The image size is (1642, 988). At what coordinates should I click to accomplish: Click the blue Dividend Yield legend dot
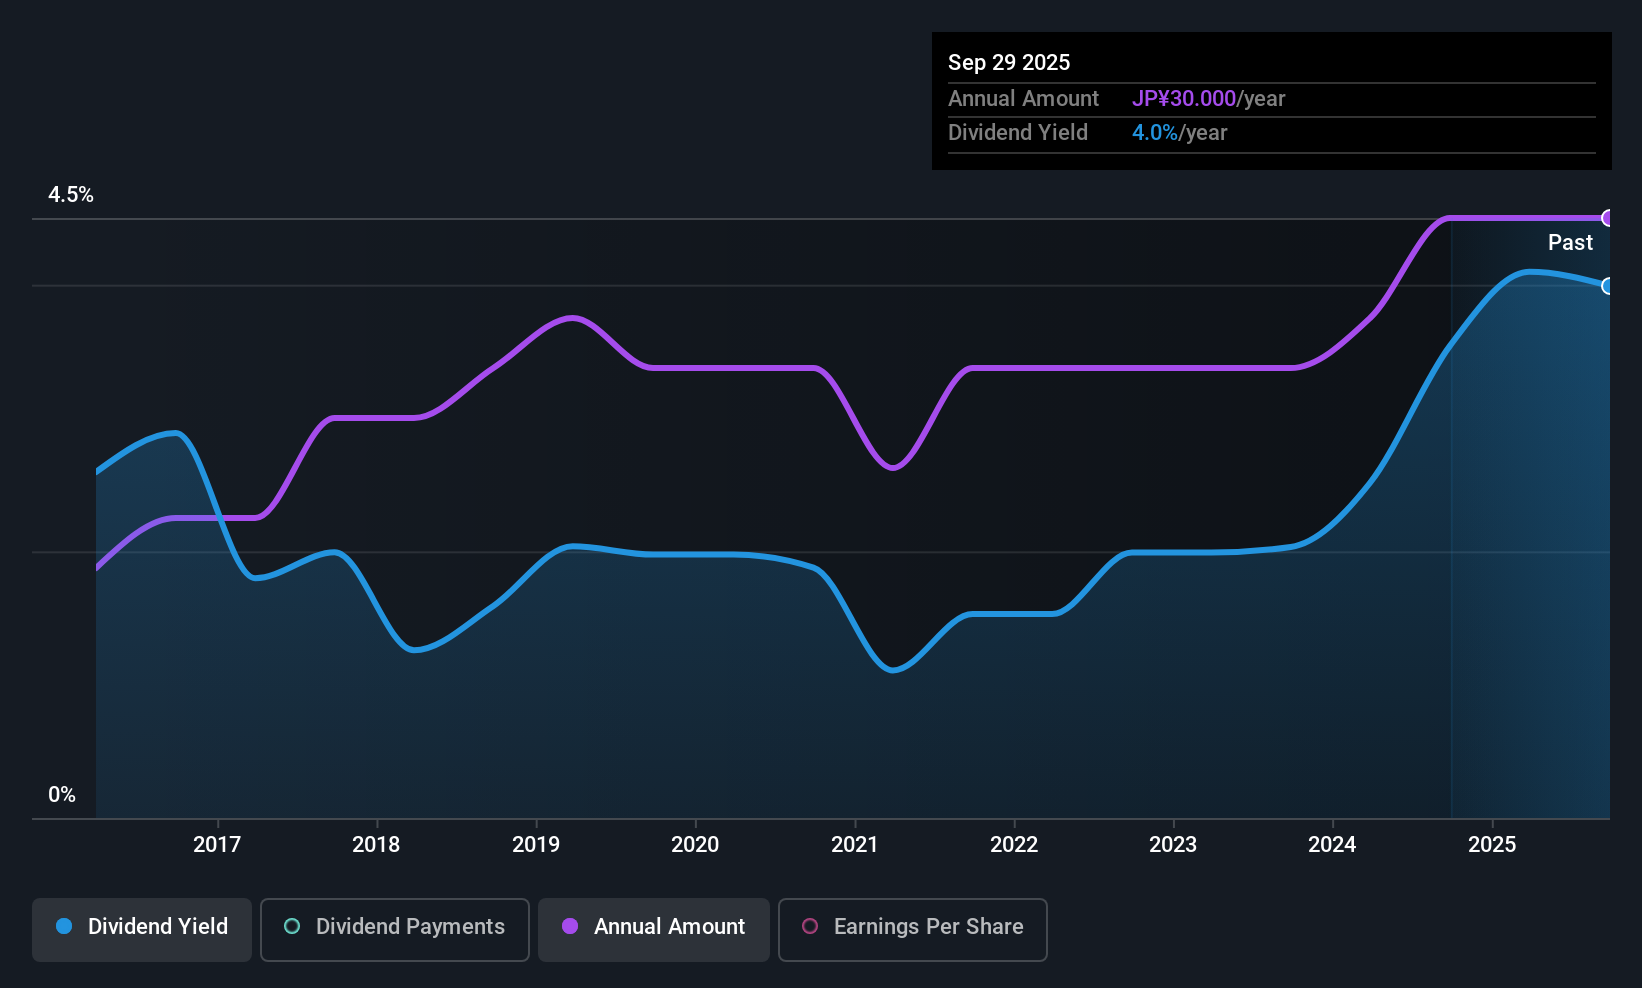[x=64, y=926]
